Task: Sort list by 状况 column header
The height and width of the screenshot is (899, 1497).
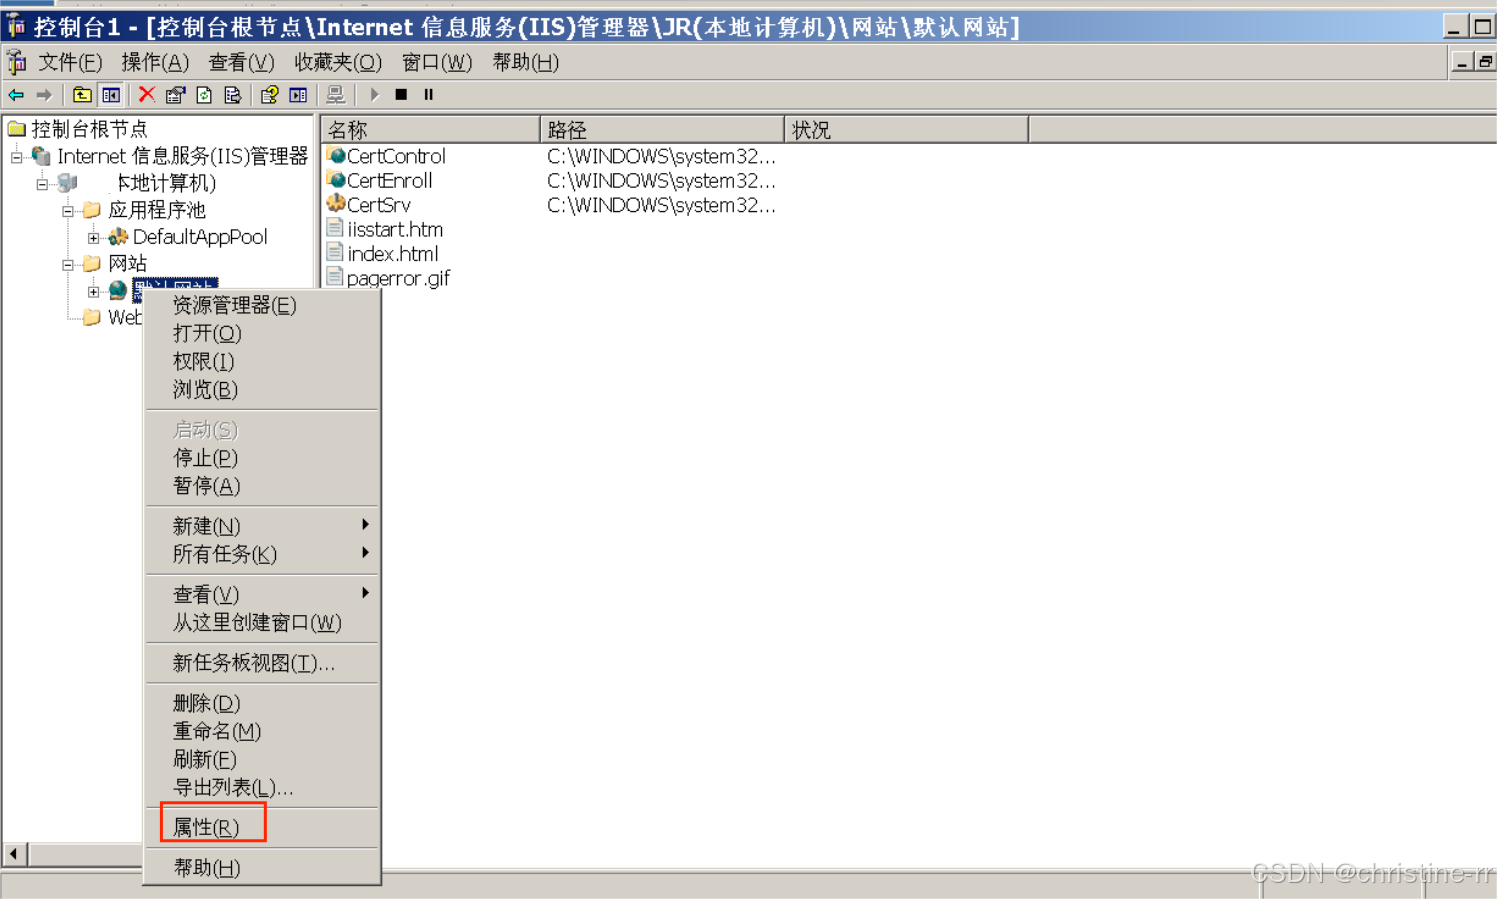Action: point(907,130)
